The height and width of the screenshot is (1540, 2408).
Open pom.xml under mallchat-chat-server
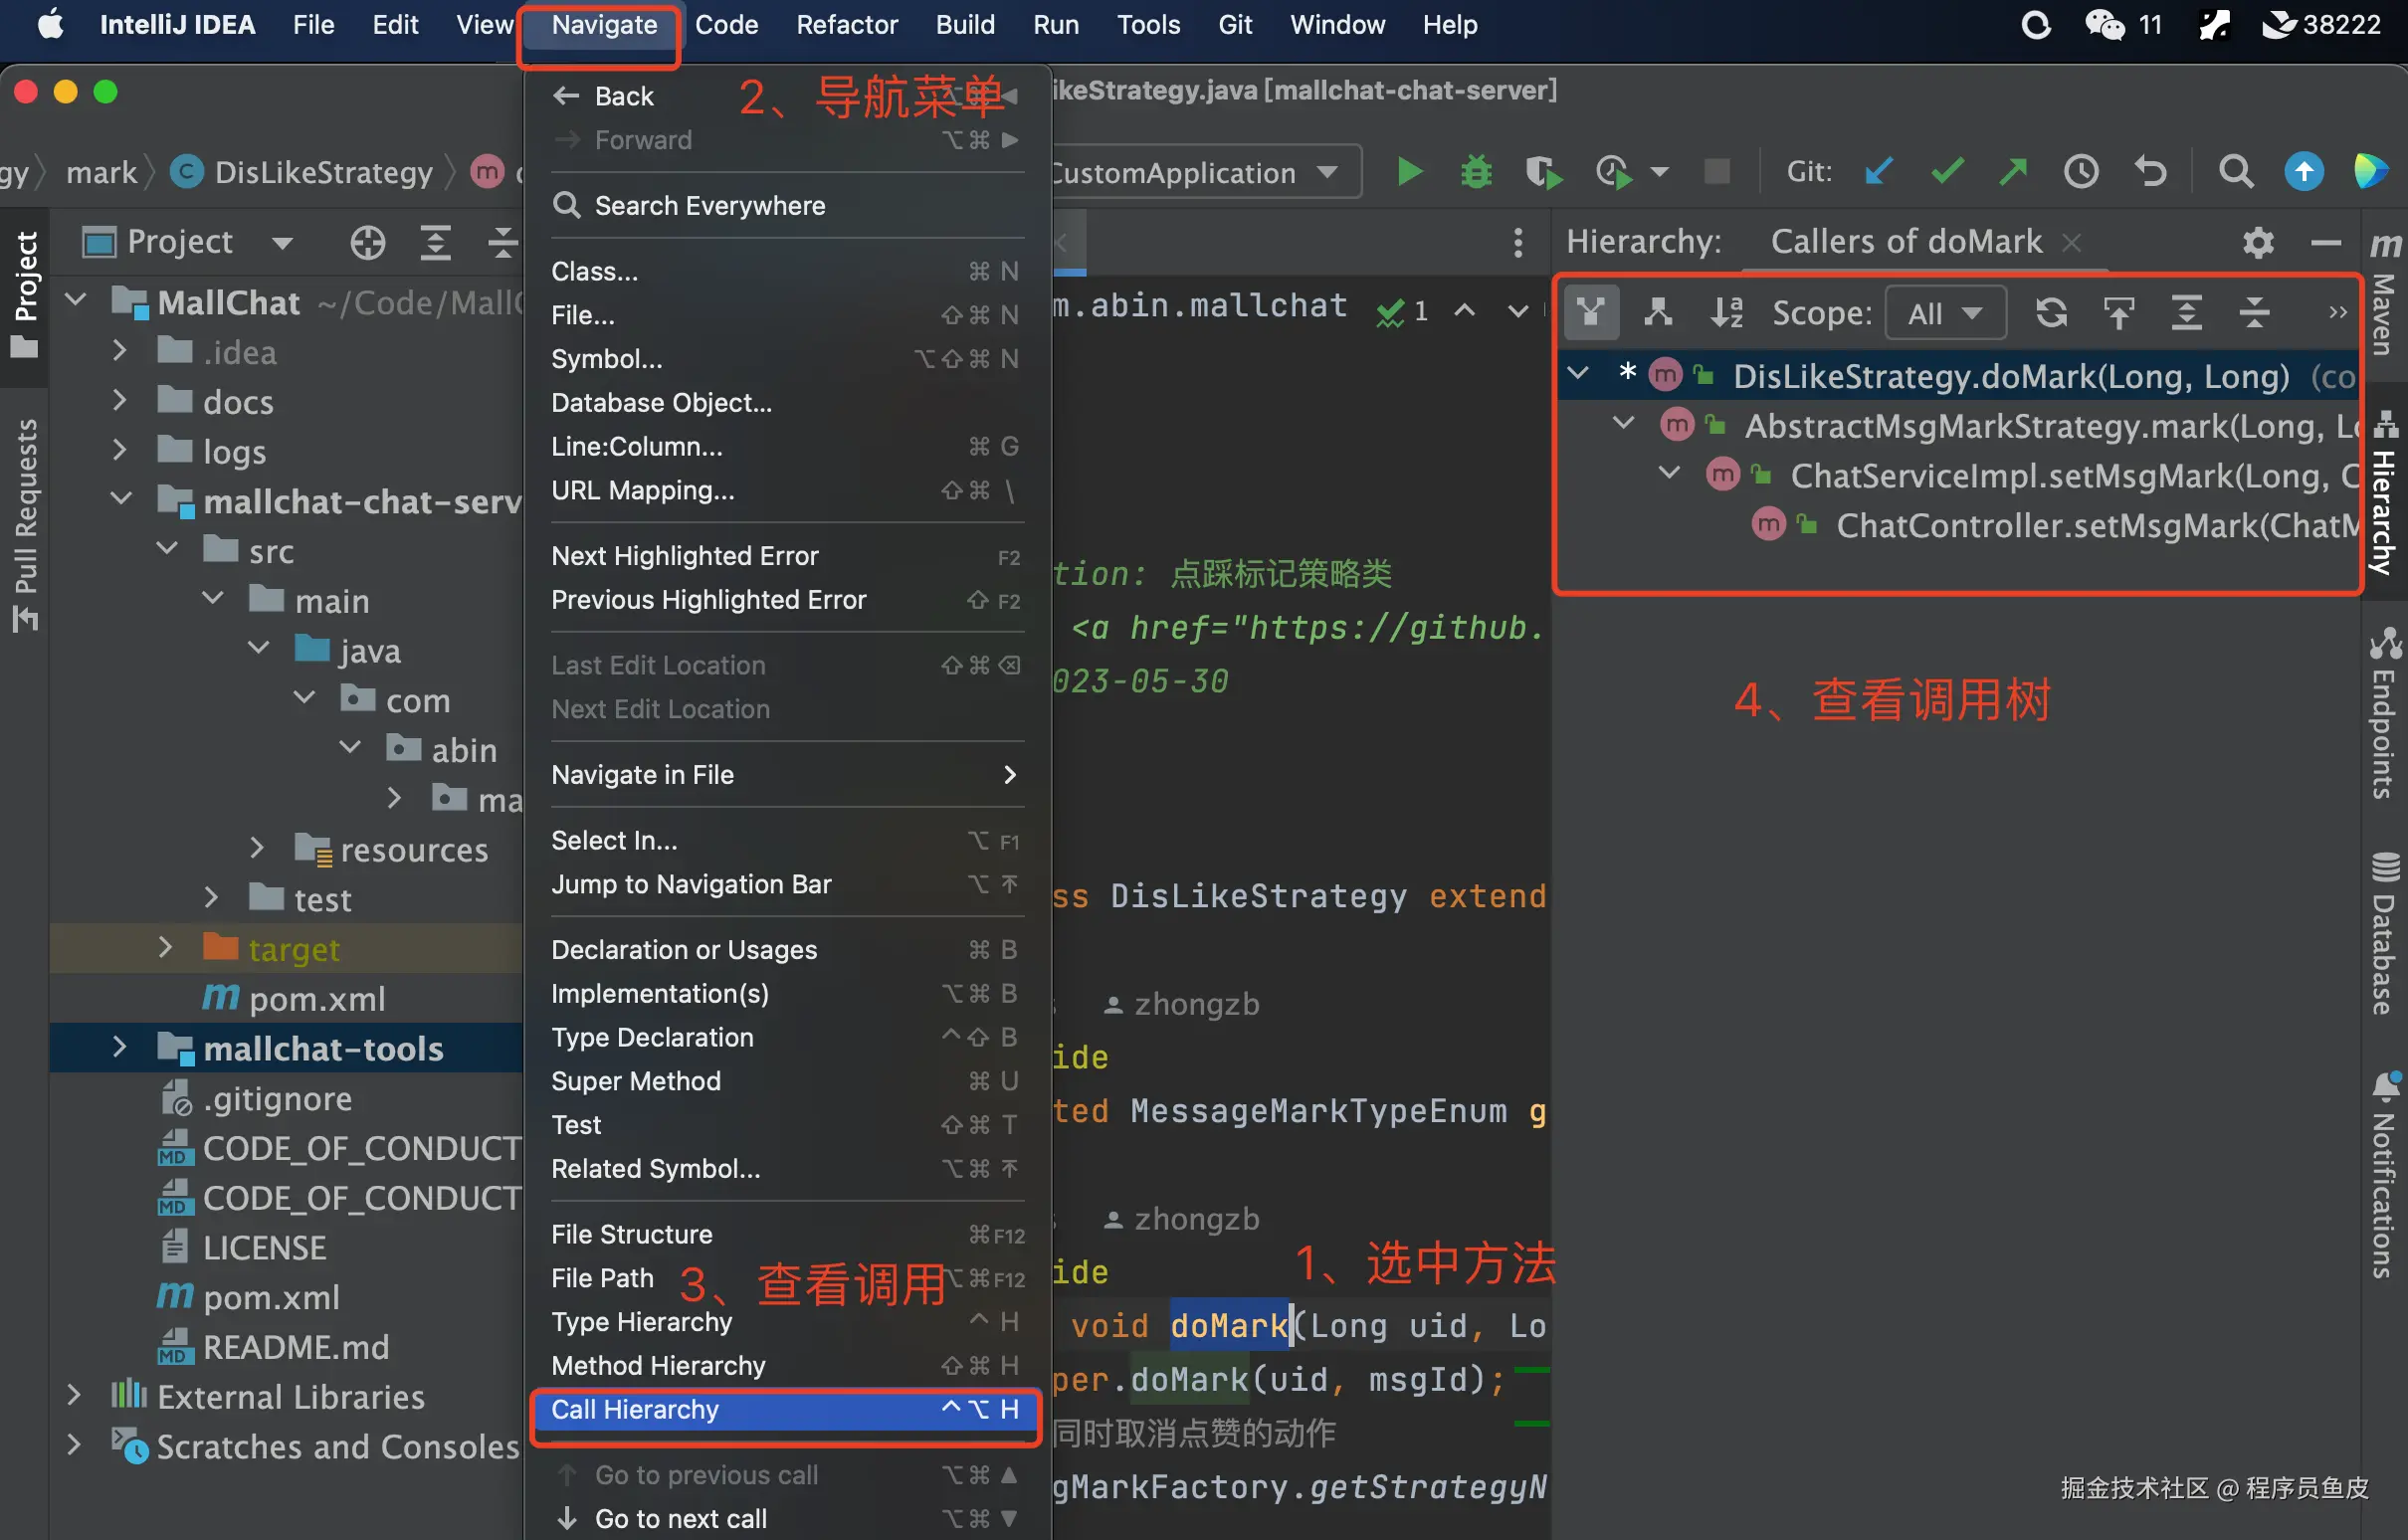coord(316,998)
